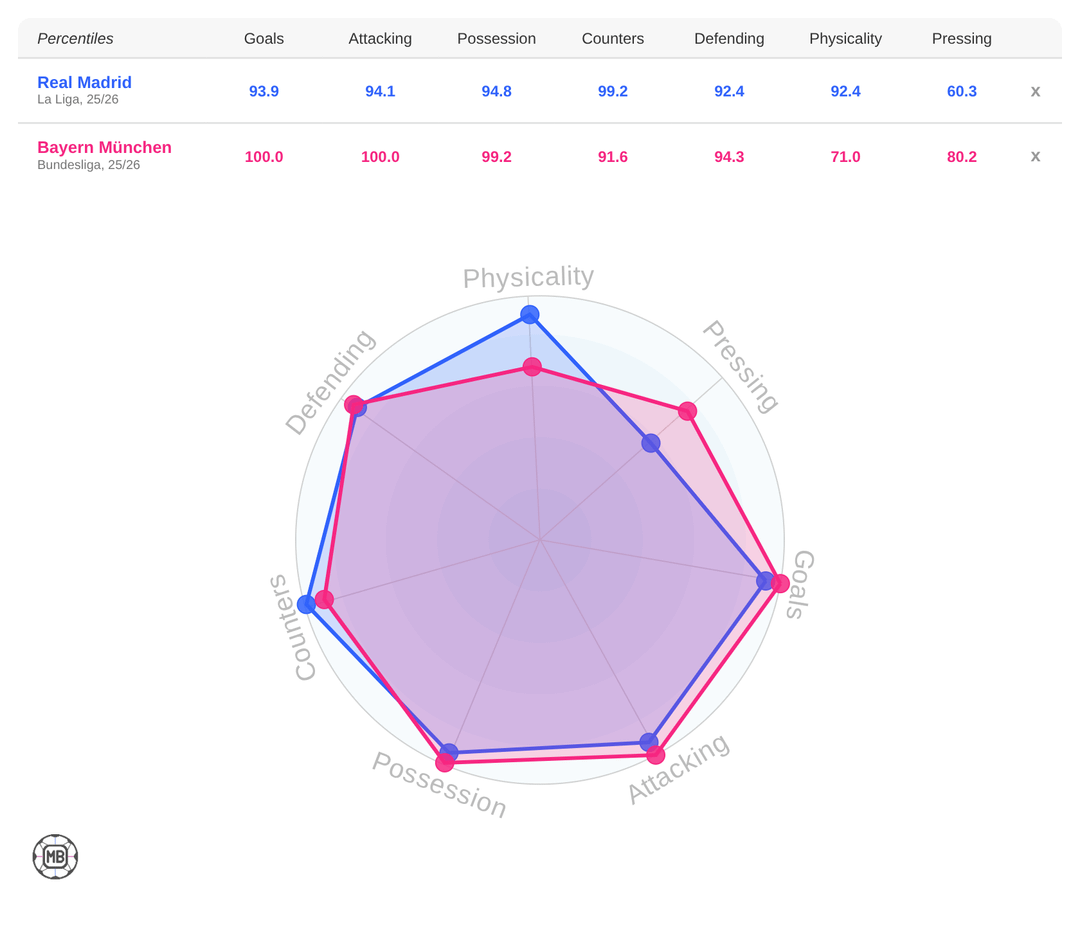Click the blue Counters point on radar

point(307,604)
